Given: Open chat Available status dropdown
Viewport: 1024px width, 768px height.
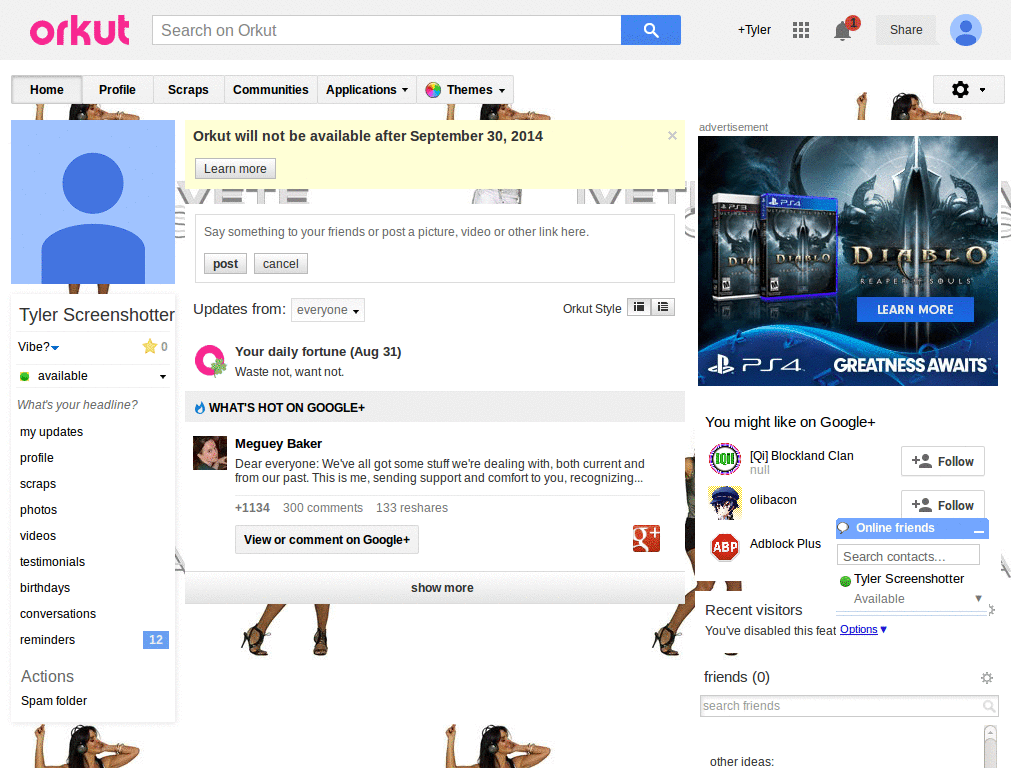Looking at the screenshot, I should coord(978,598).
